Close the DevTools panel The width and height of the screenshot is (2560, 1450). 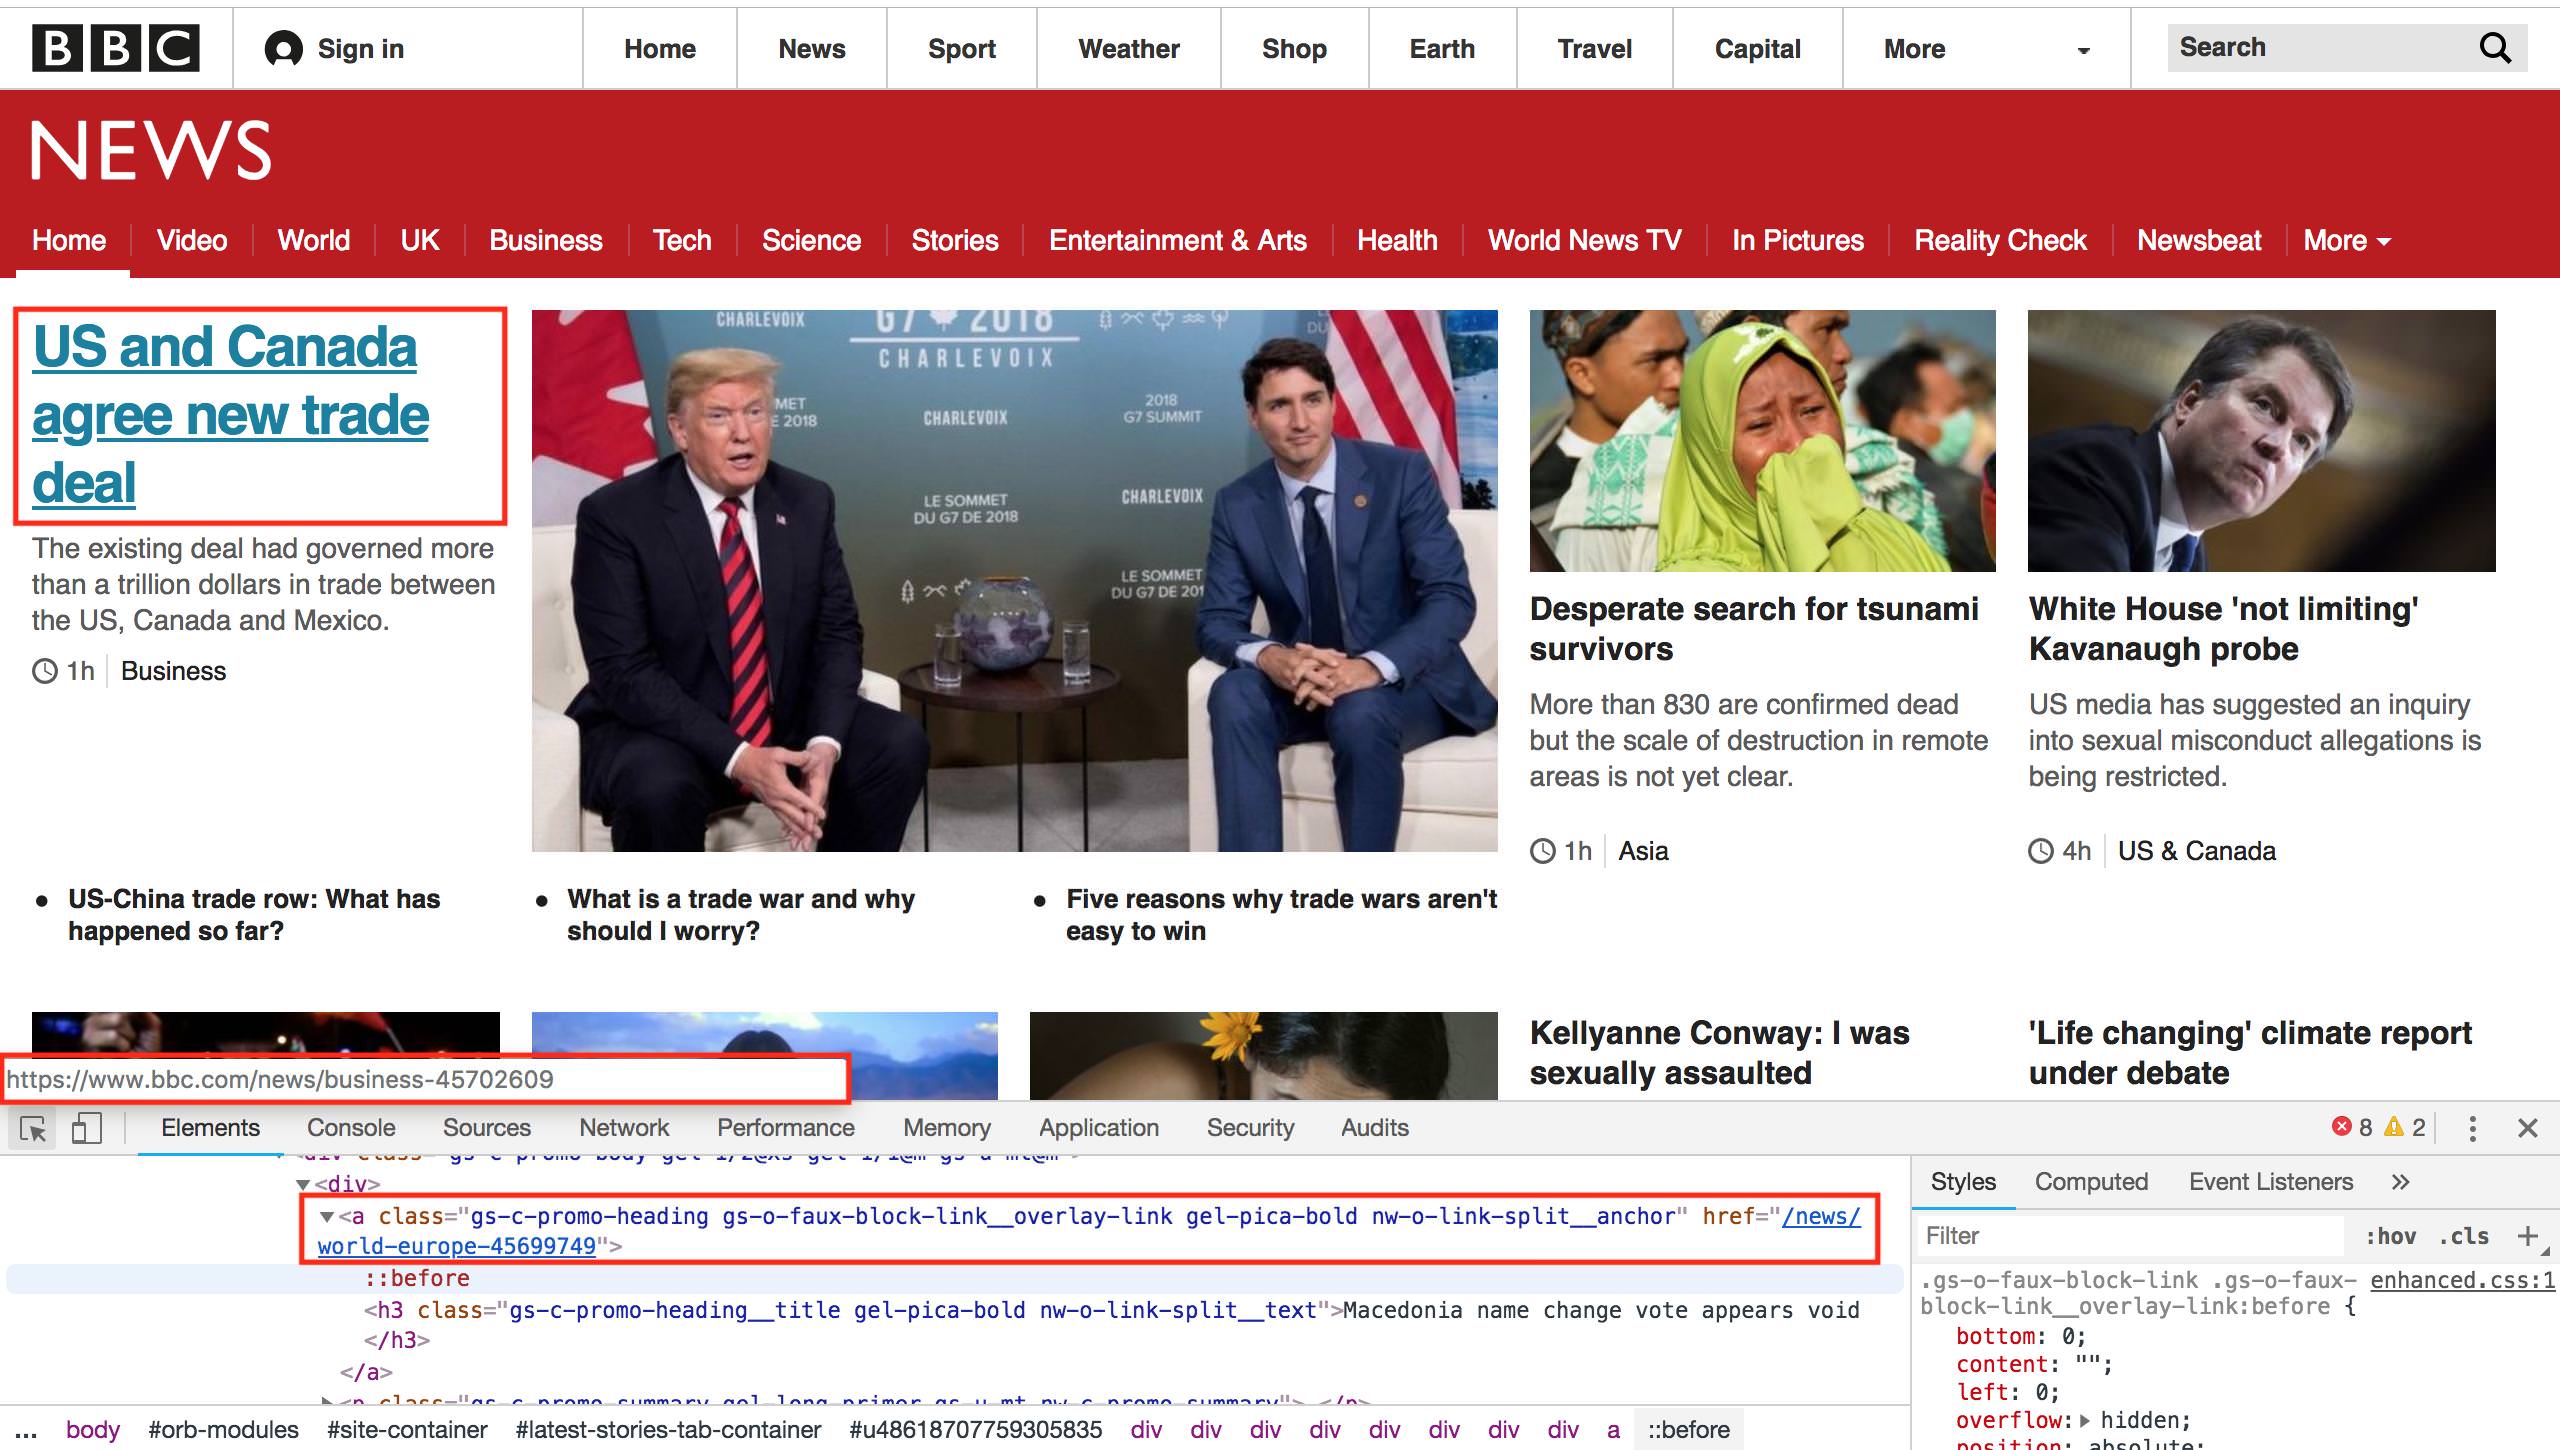(2528, 1128)
